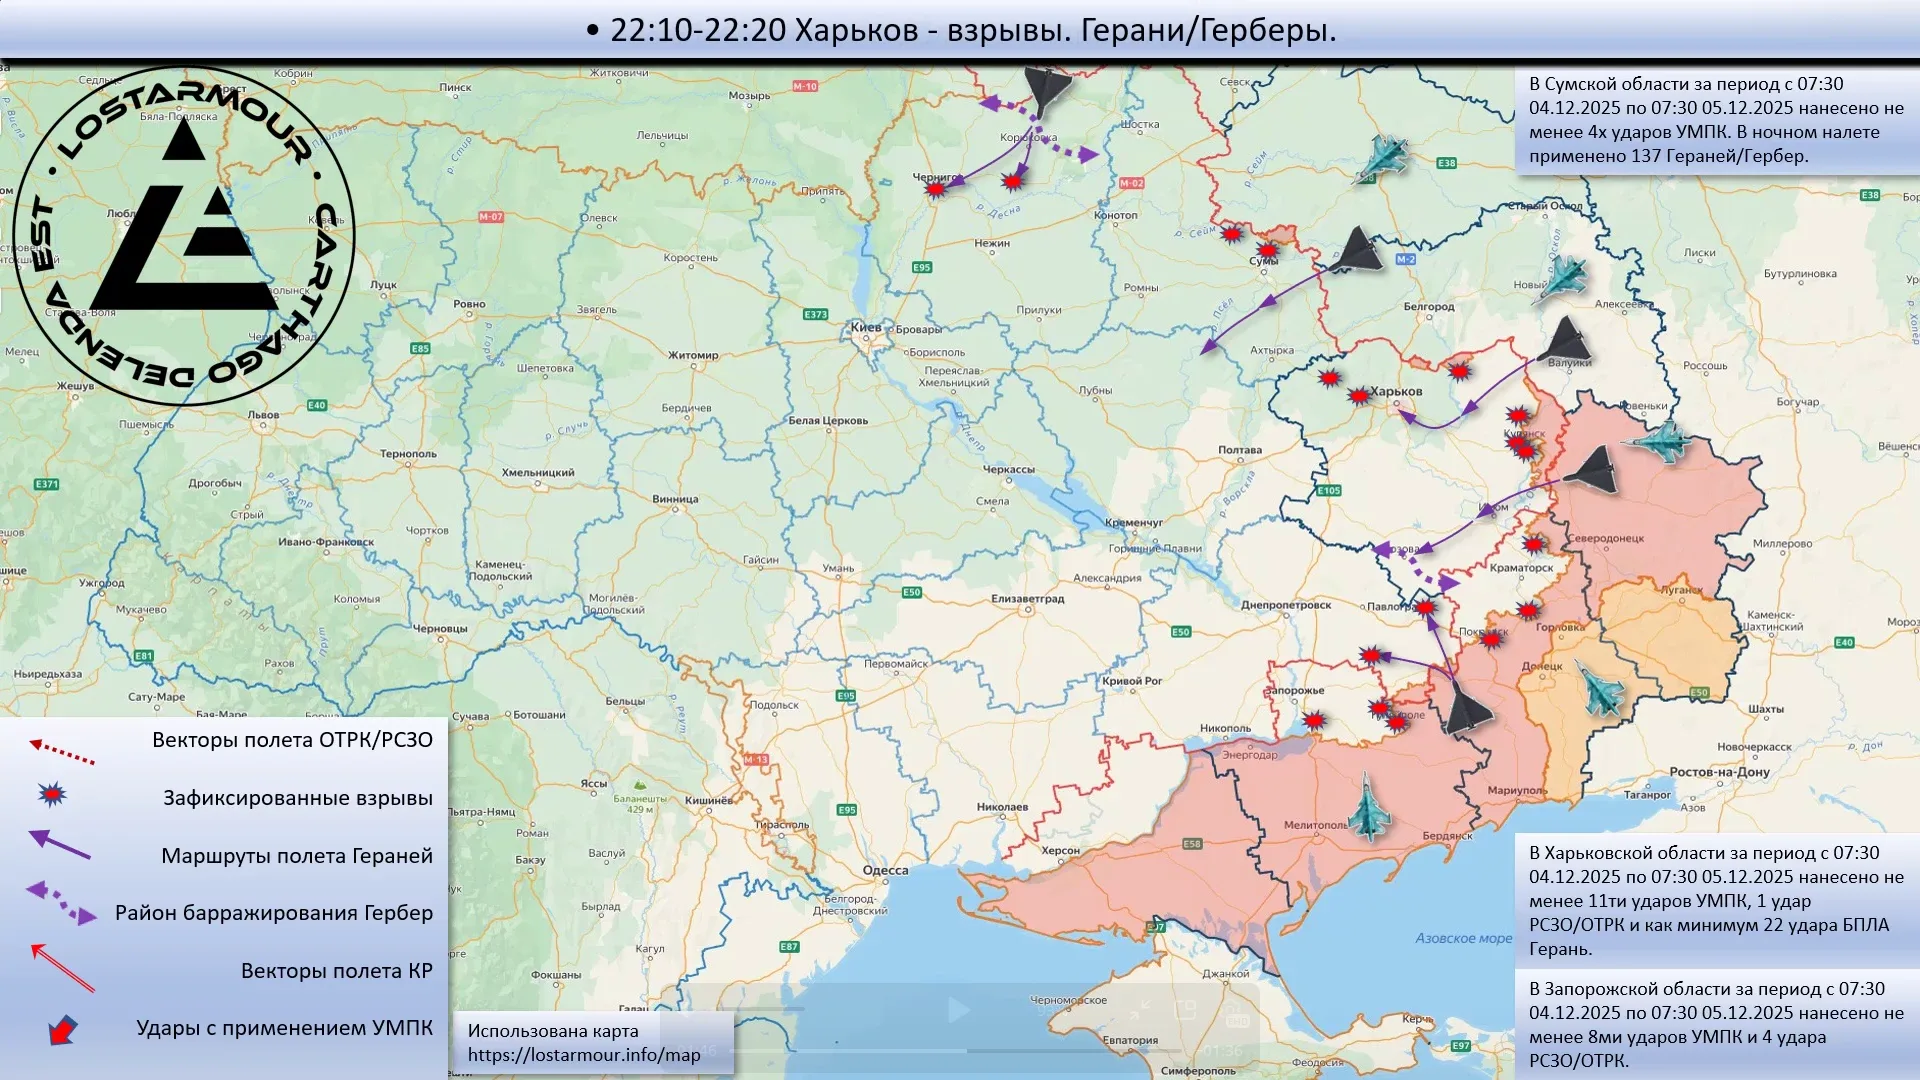The image size is (1920, 1080).
Task: Click the Сумская область strike summary text box
Action: tap(1716, 120)
